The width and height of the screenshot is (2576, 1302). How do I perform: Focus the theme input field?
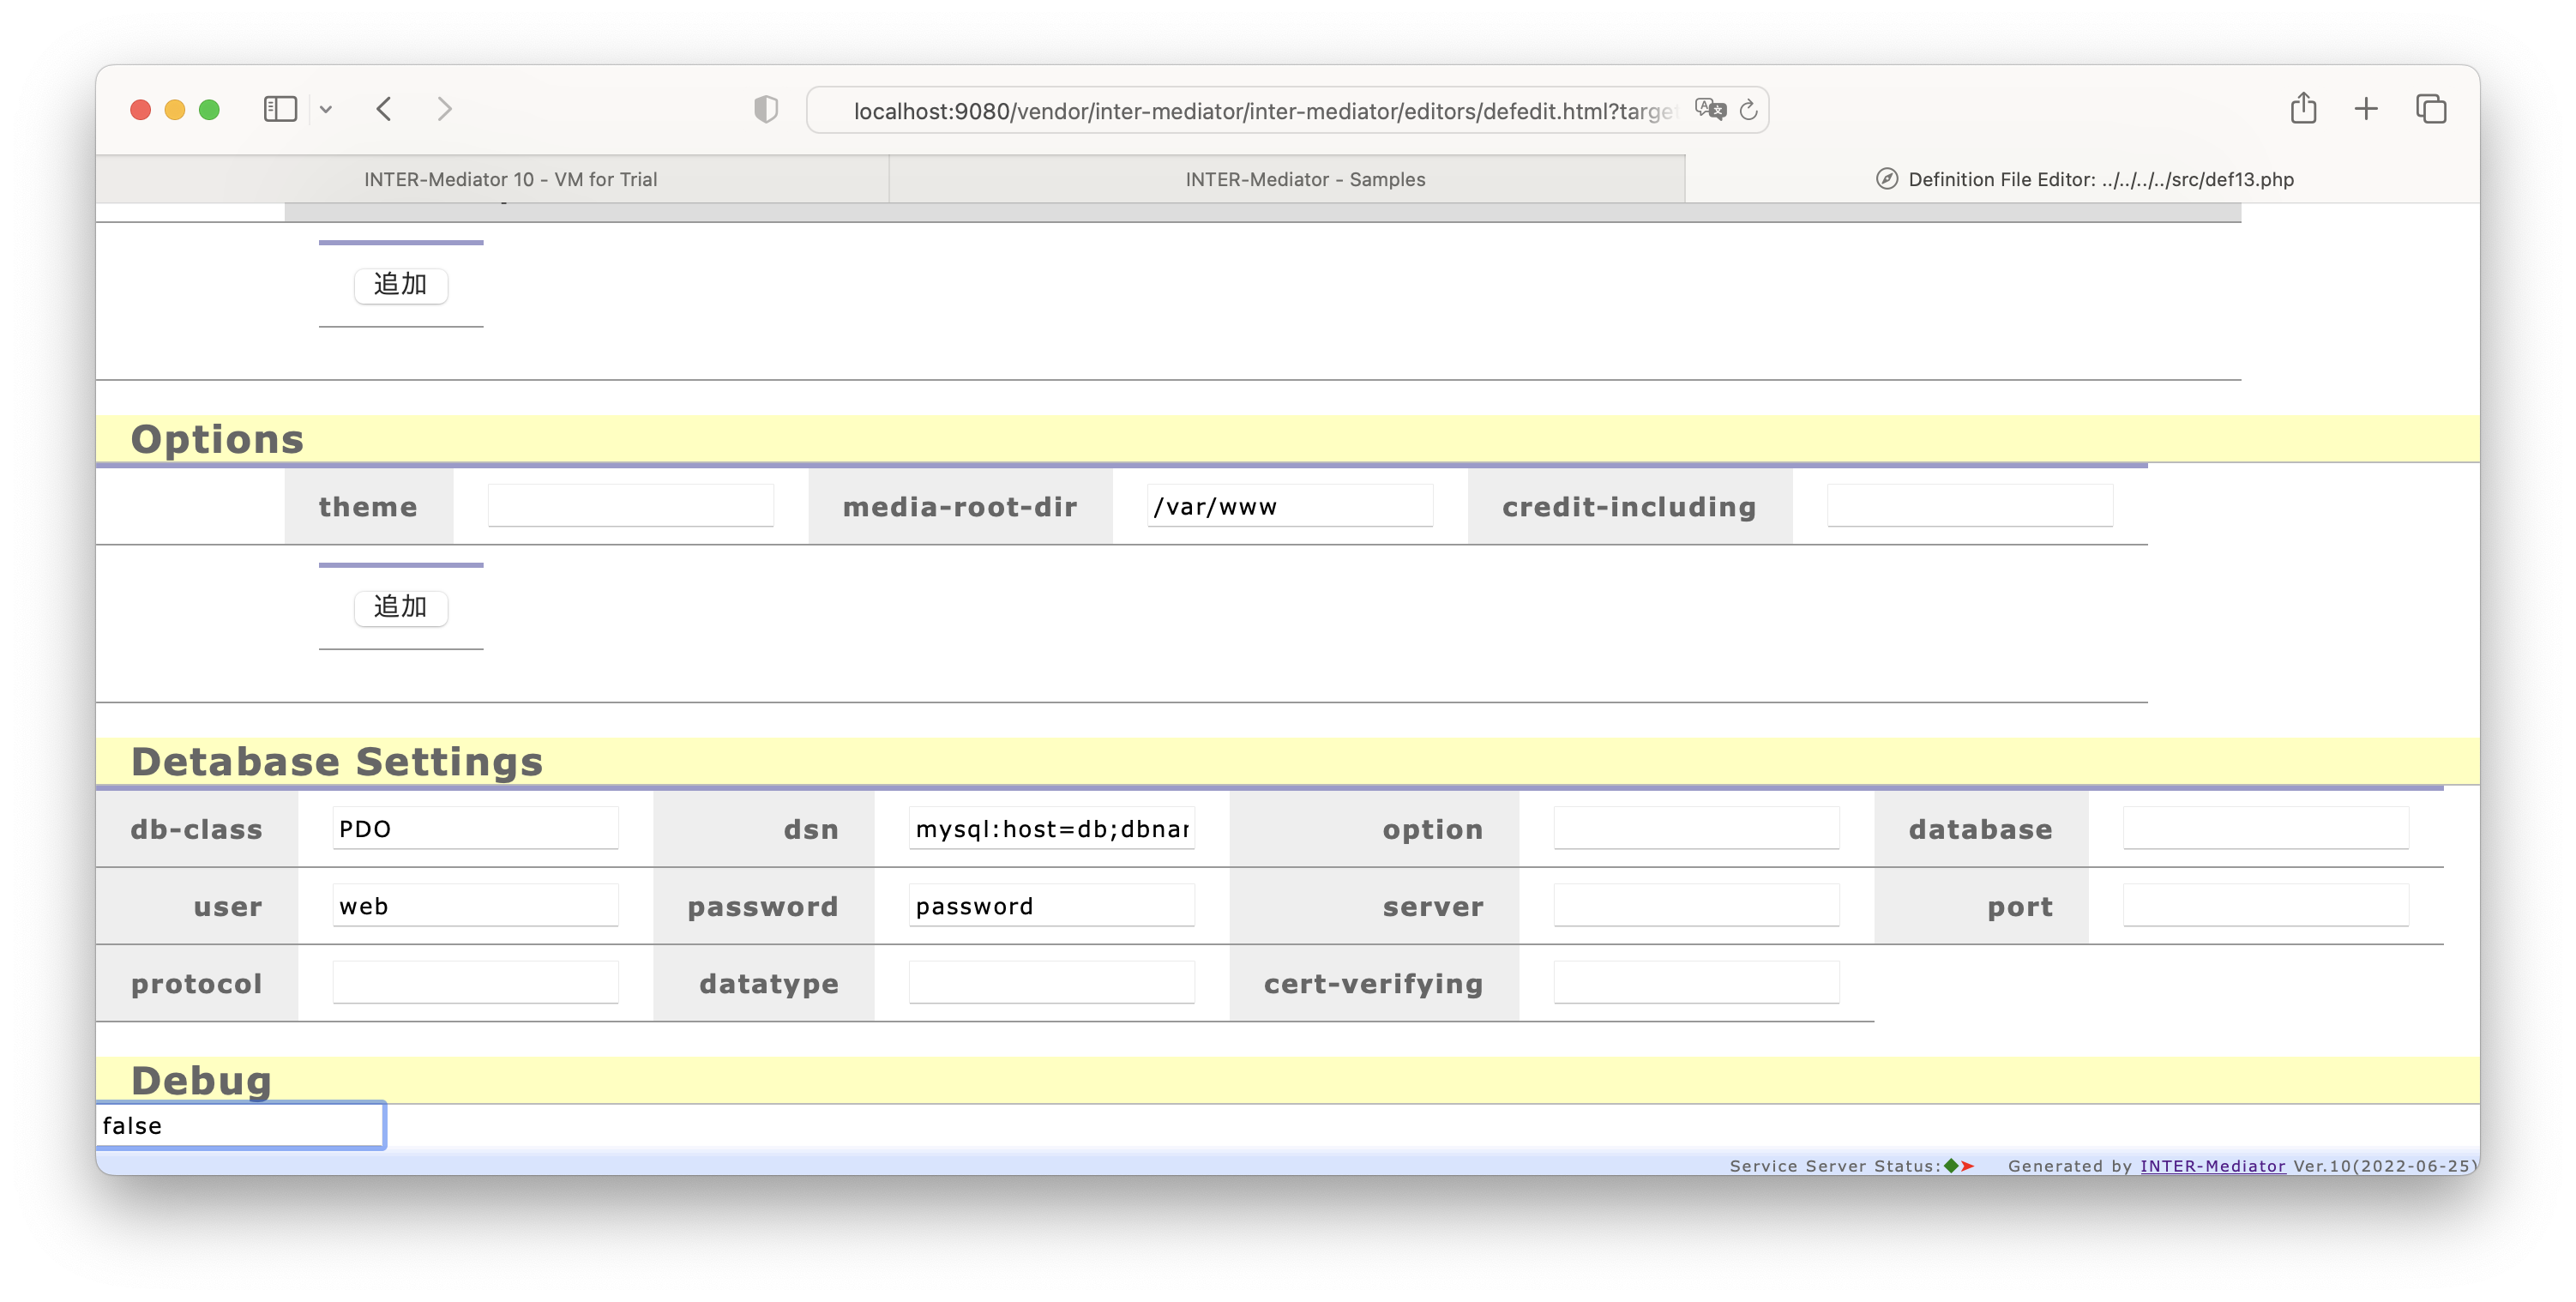(631, 506)
